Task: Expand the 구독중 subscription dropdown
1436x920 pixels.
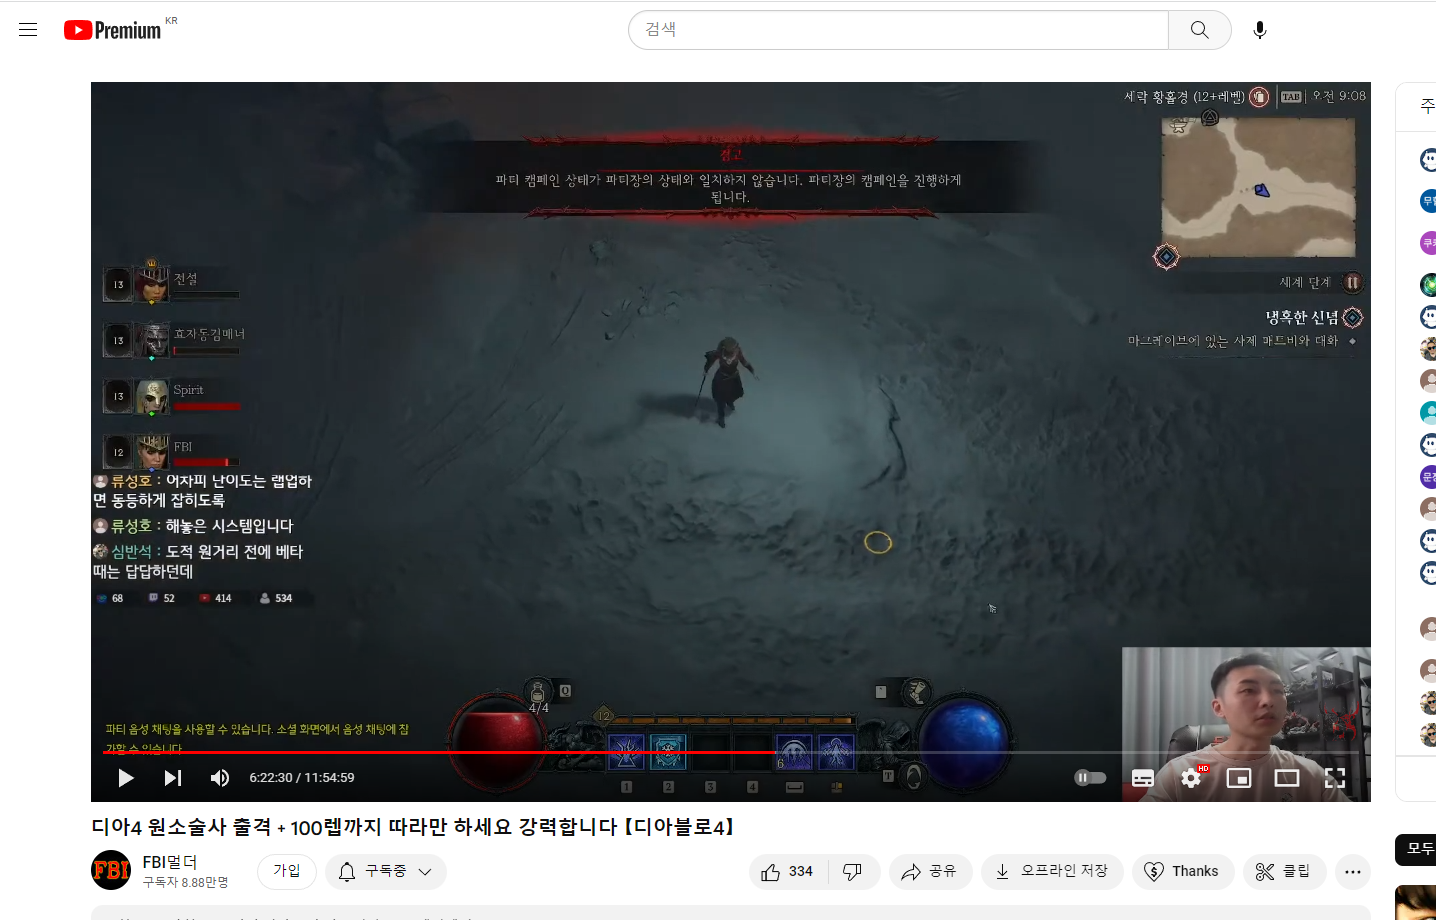Action: click(385, 871)
